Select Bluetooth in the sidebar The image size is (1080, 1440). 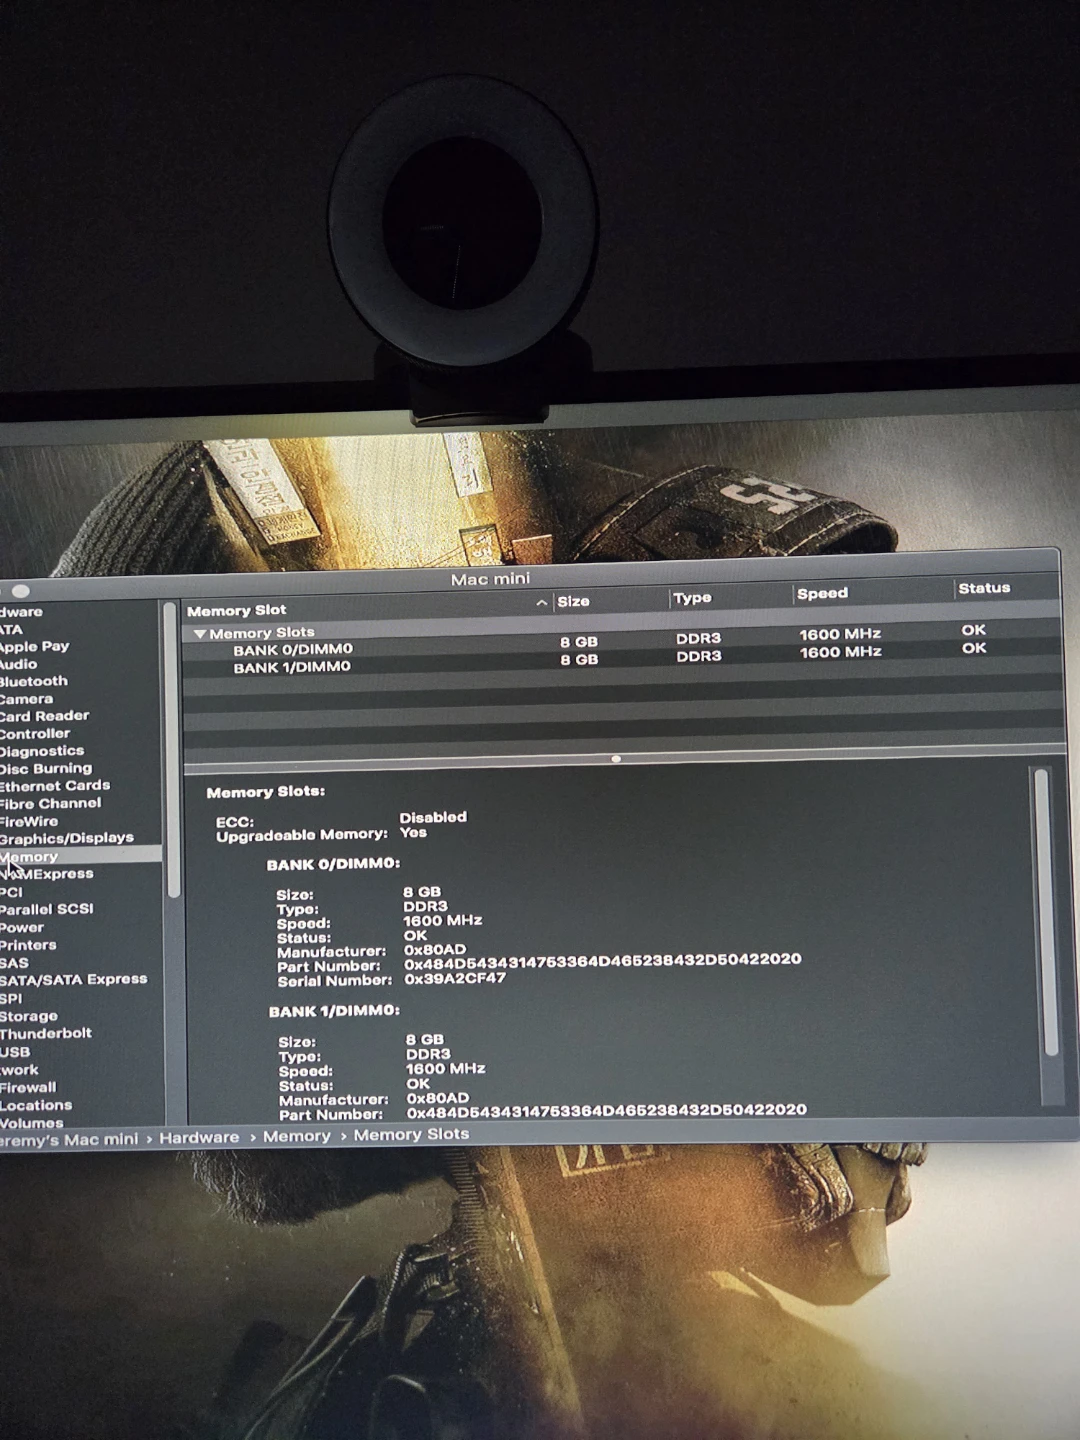click(x=33, y=681)
